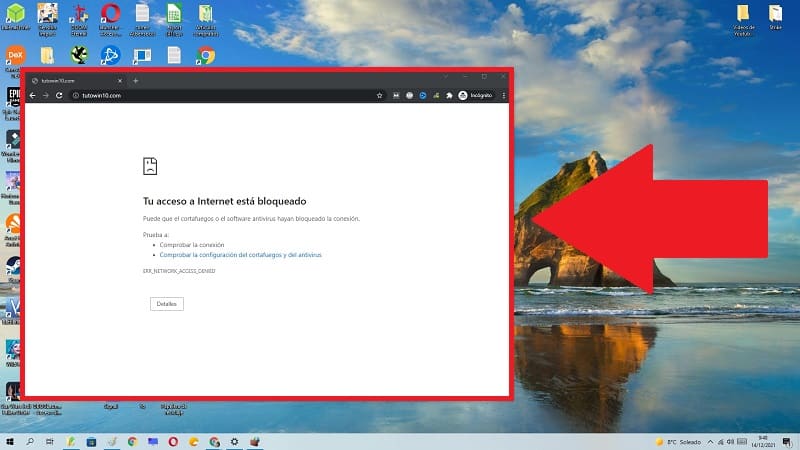Reload the tutowin10.com page
The image size is (800, 450).
[59, 95]
